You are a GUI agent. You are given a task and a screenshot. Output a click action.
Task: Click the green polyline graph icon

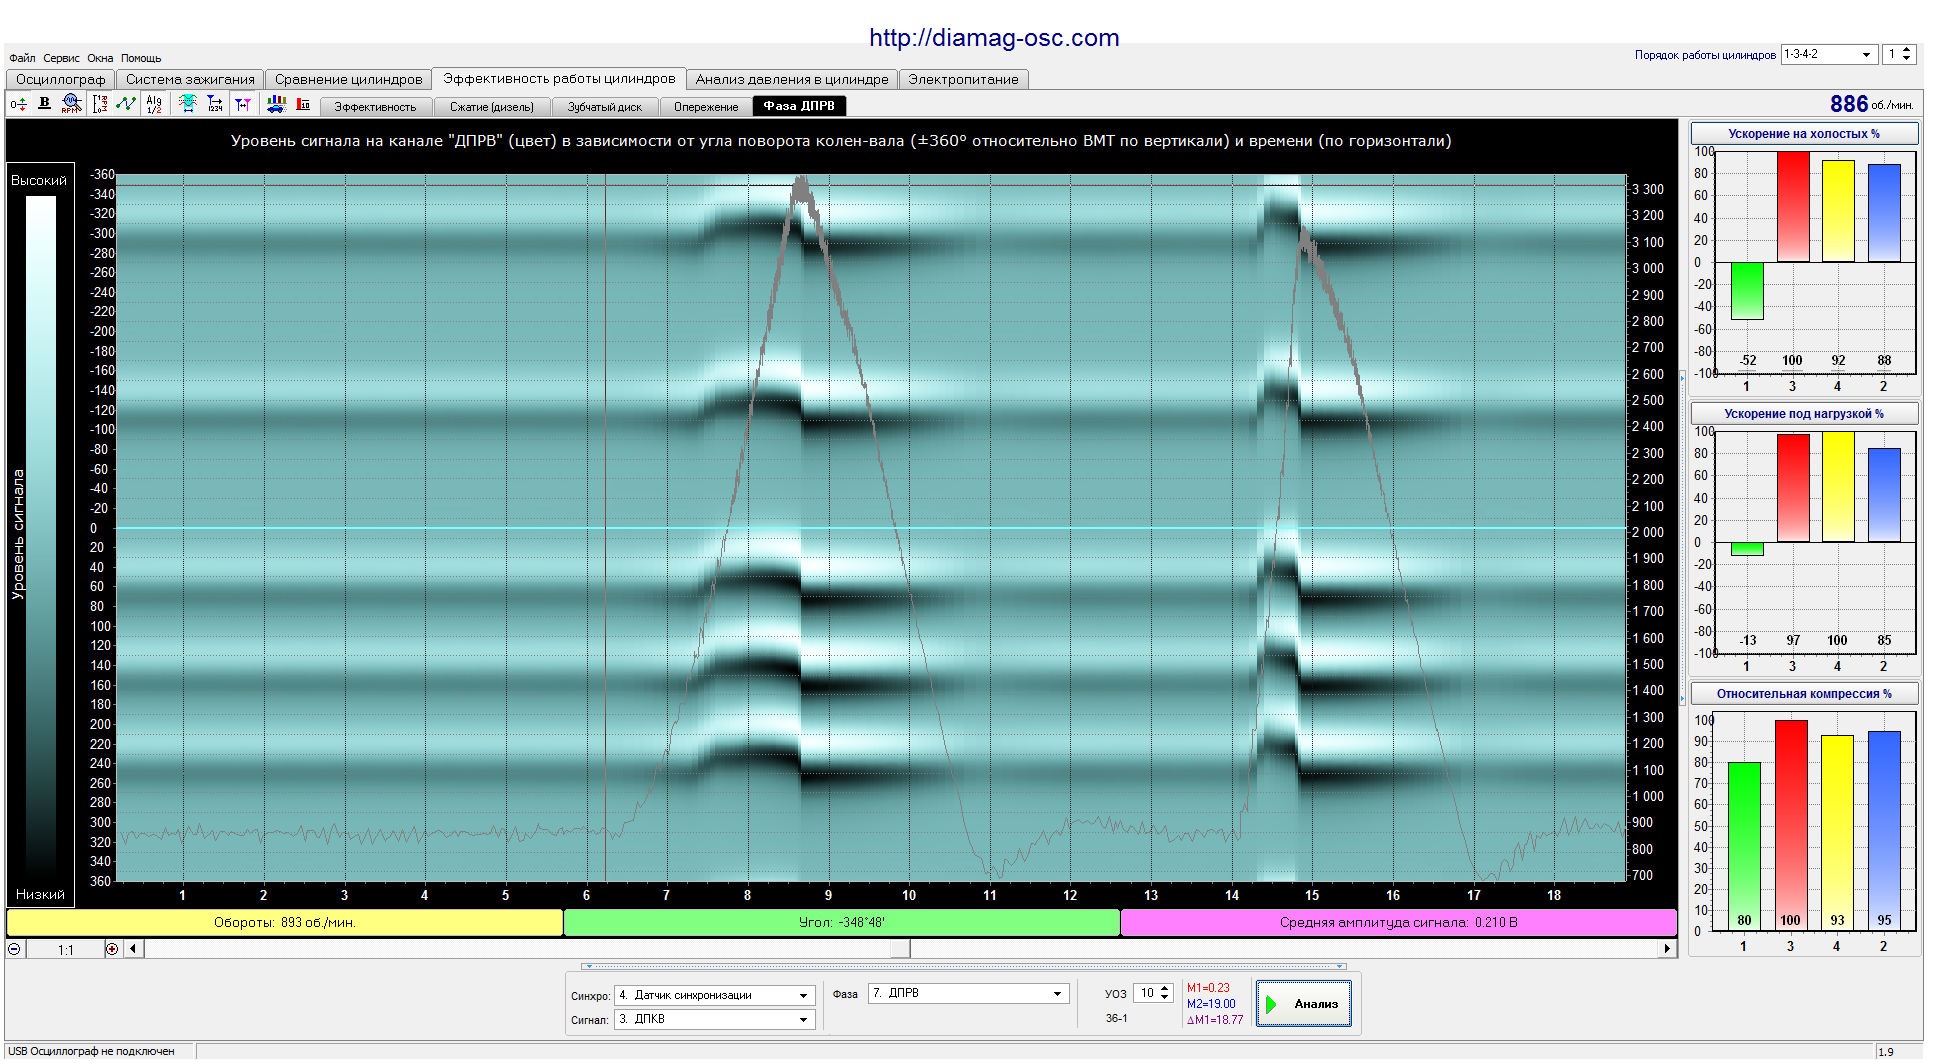coord(126,104)
